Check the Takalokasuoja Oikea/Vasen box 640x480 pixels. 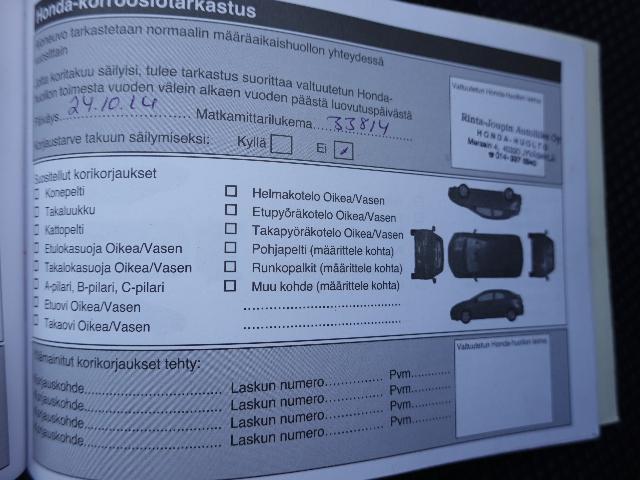pos(37,267)
